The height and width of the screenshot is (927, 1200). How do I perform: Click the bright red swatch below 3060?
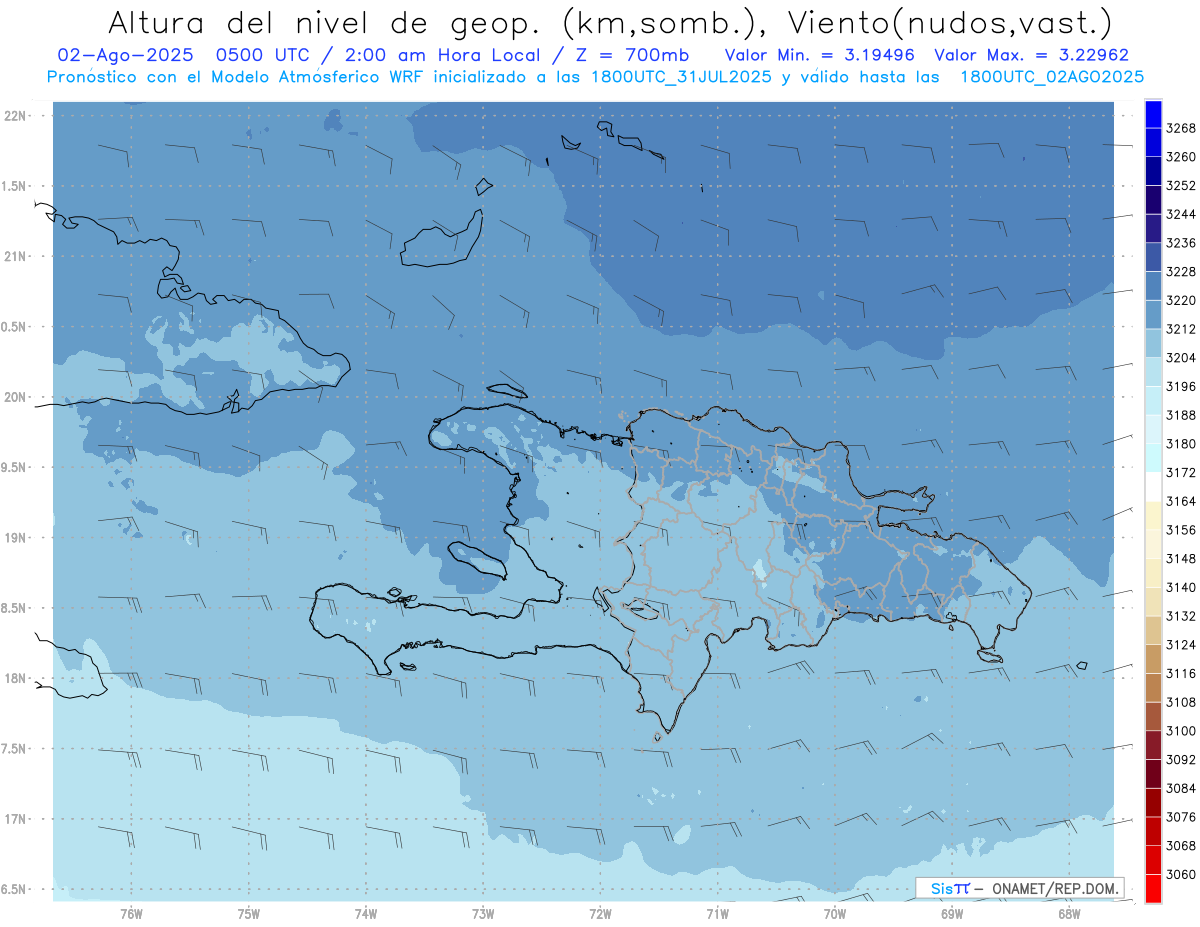(1153, 888)
